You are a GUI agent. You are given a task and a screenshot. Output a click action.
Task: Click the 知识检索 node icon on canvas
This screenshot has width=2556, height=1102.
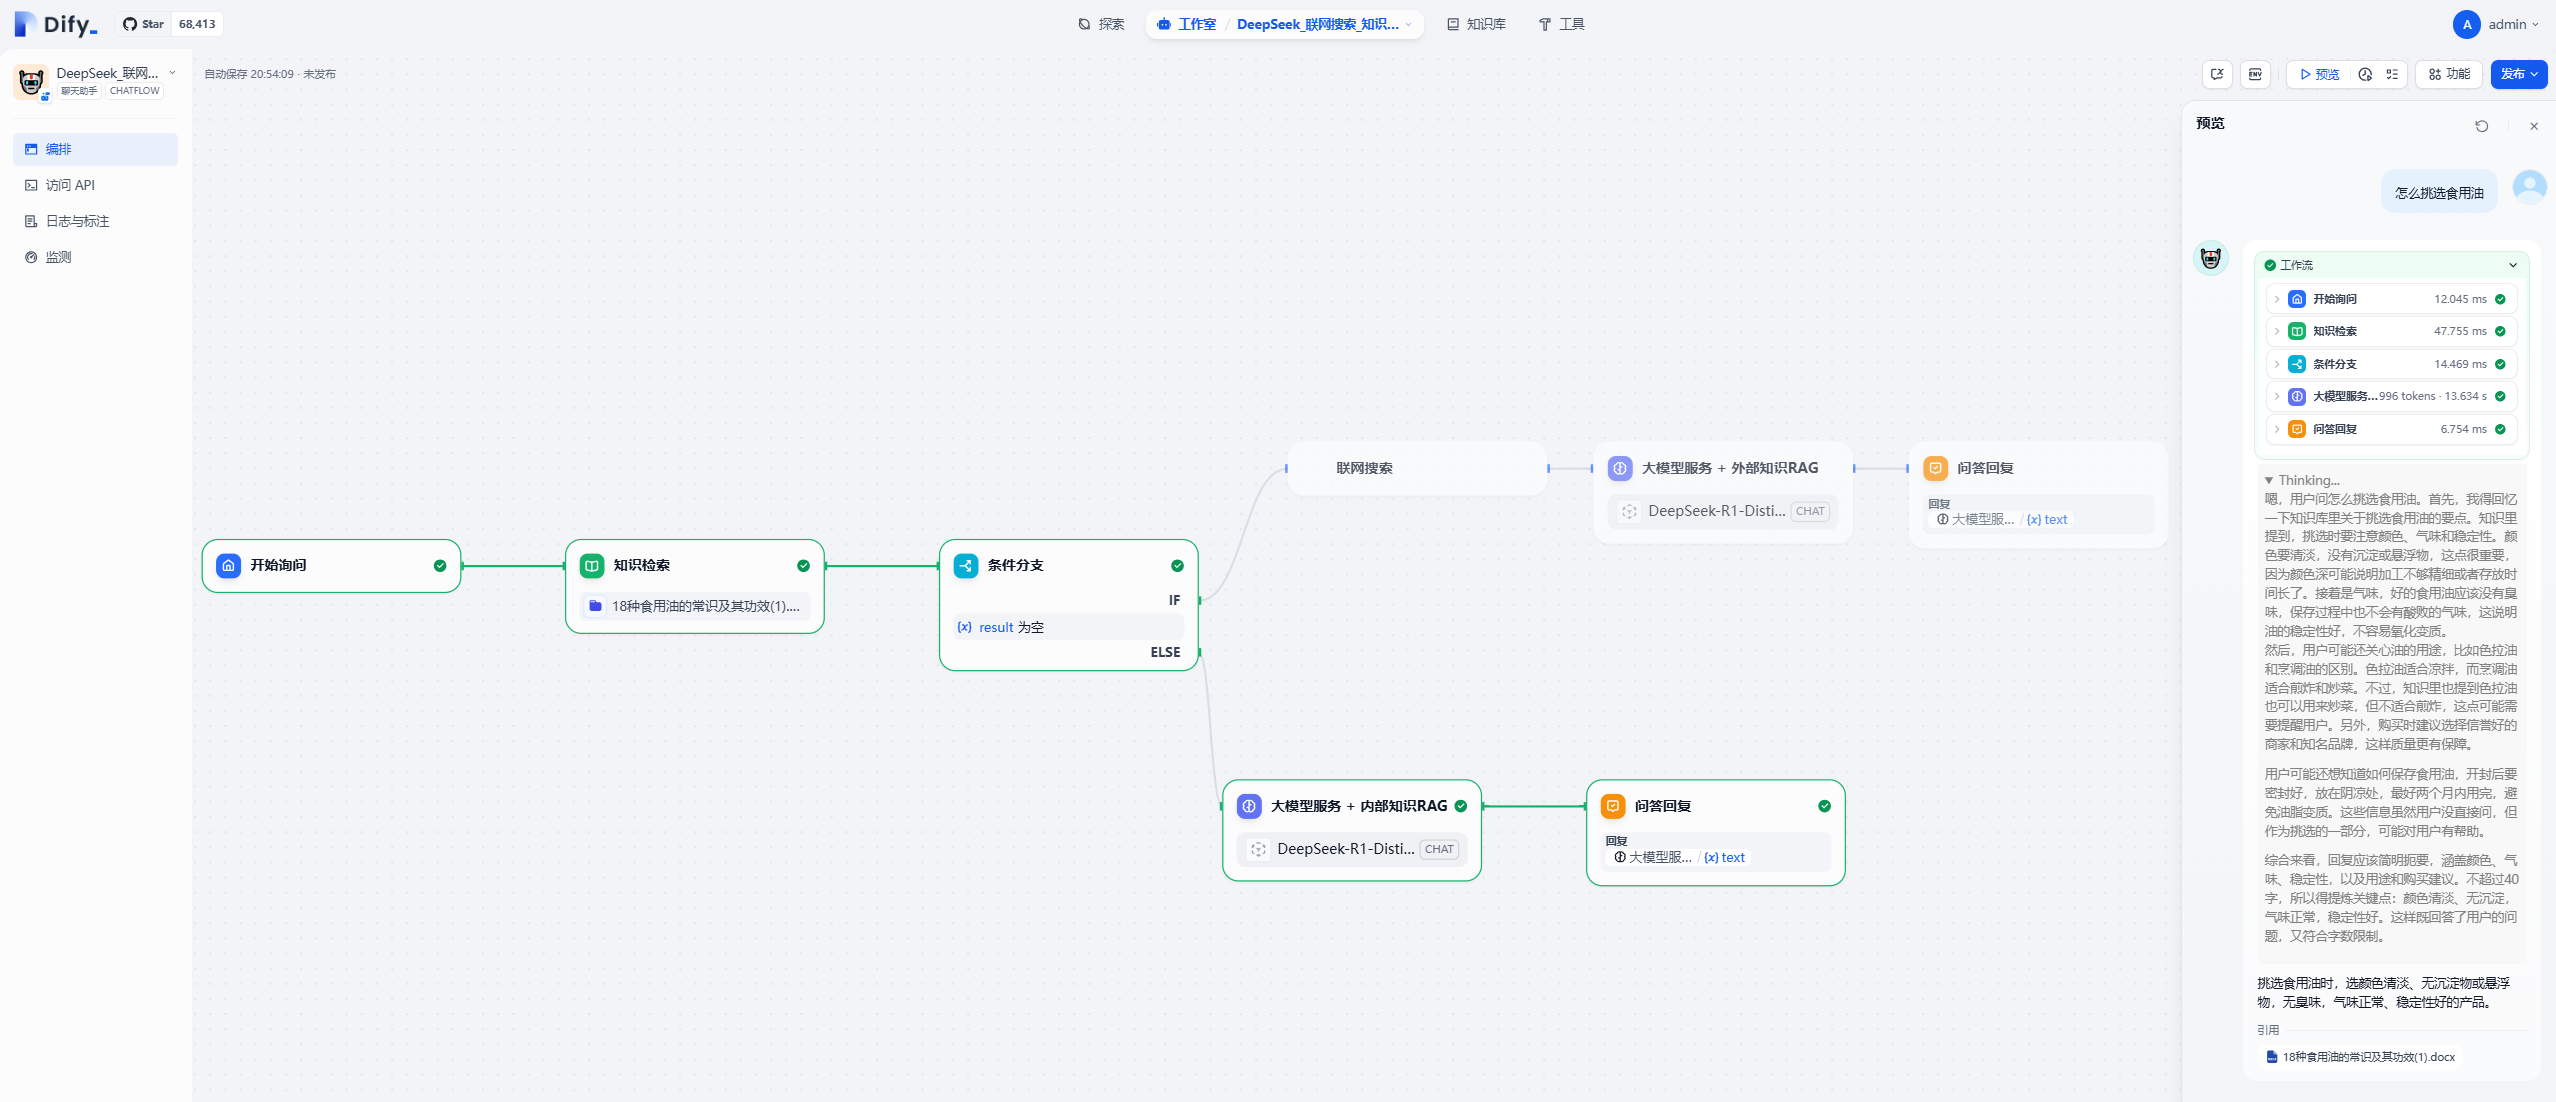pos(592,566)
